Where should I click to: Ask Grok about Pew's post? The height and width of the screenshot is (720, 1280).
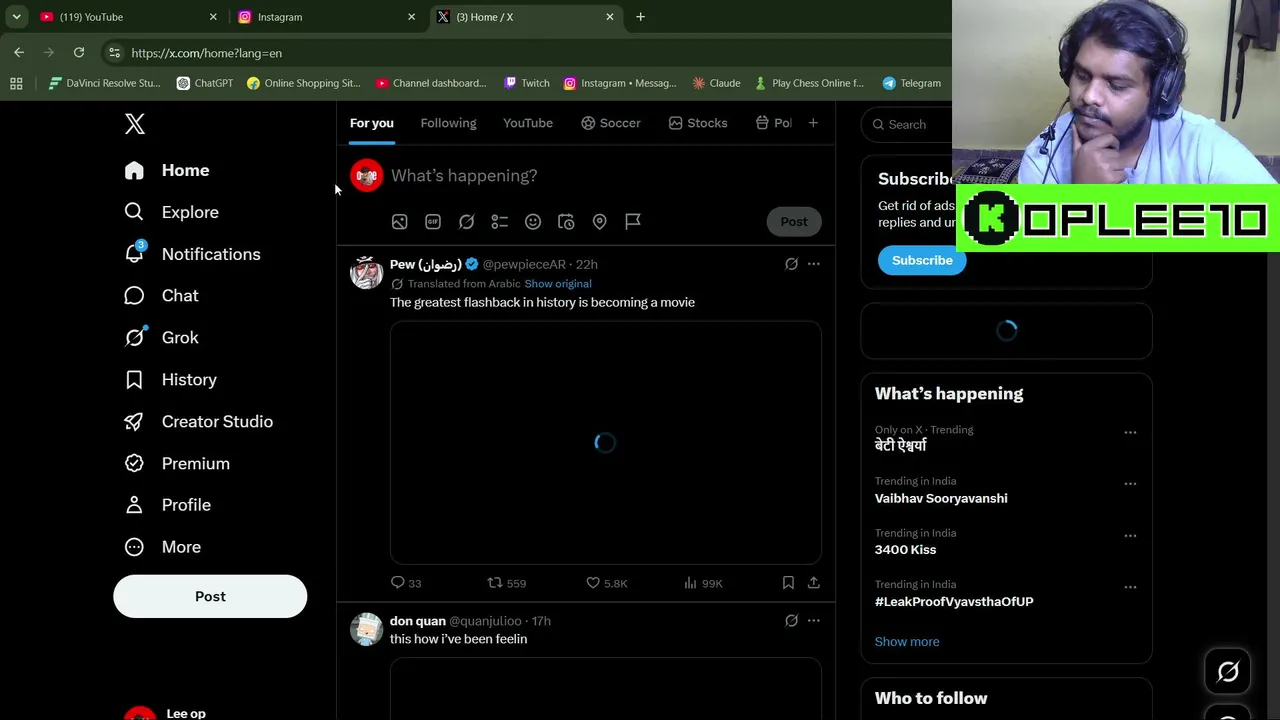[791, 264]
